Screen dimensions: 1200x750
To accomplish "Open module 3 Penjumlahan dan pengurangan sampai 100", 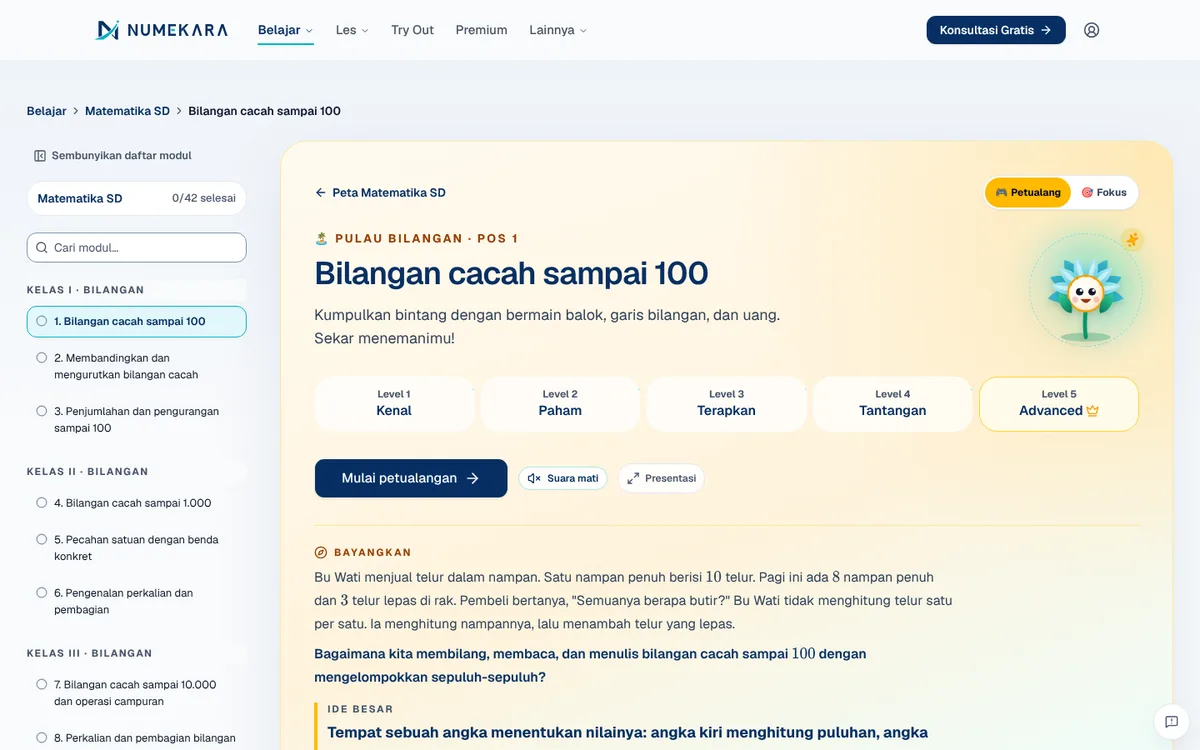I will (136, 420).
